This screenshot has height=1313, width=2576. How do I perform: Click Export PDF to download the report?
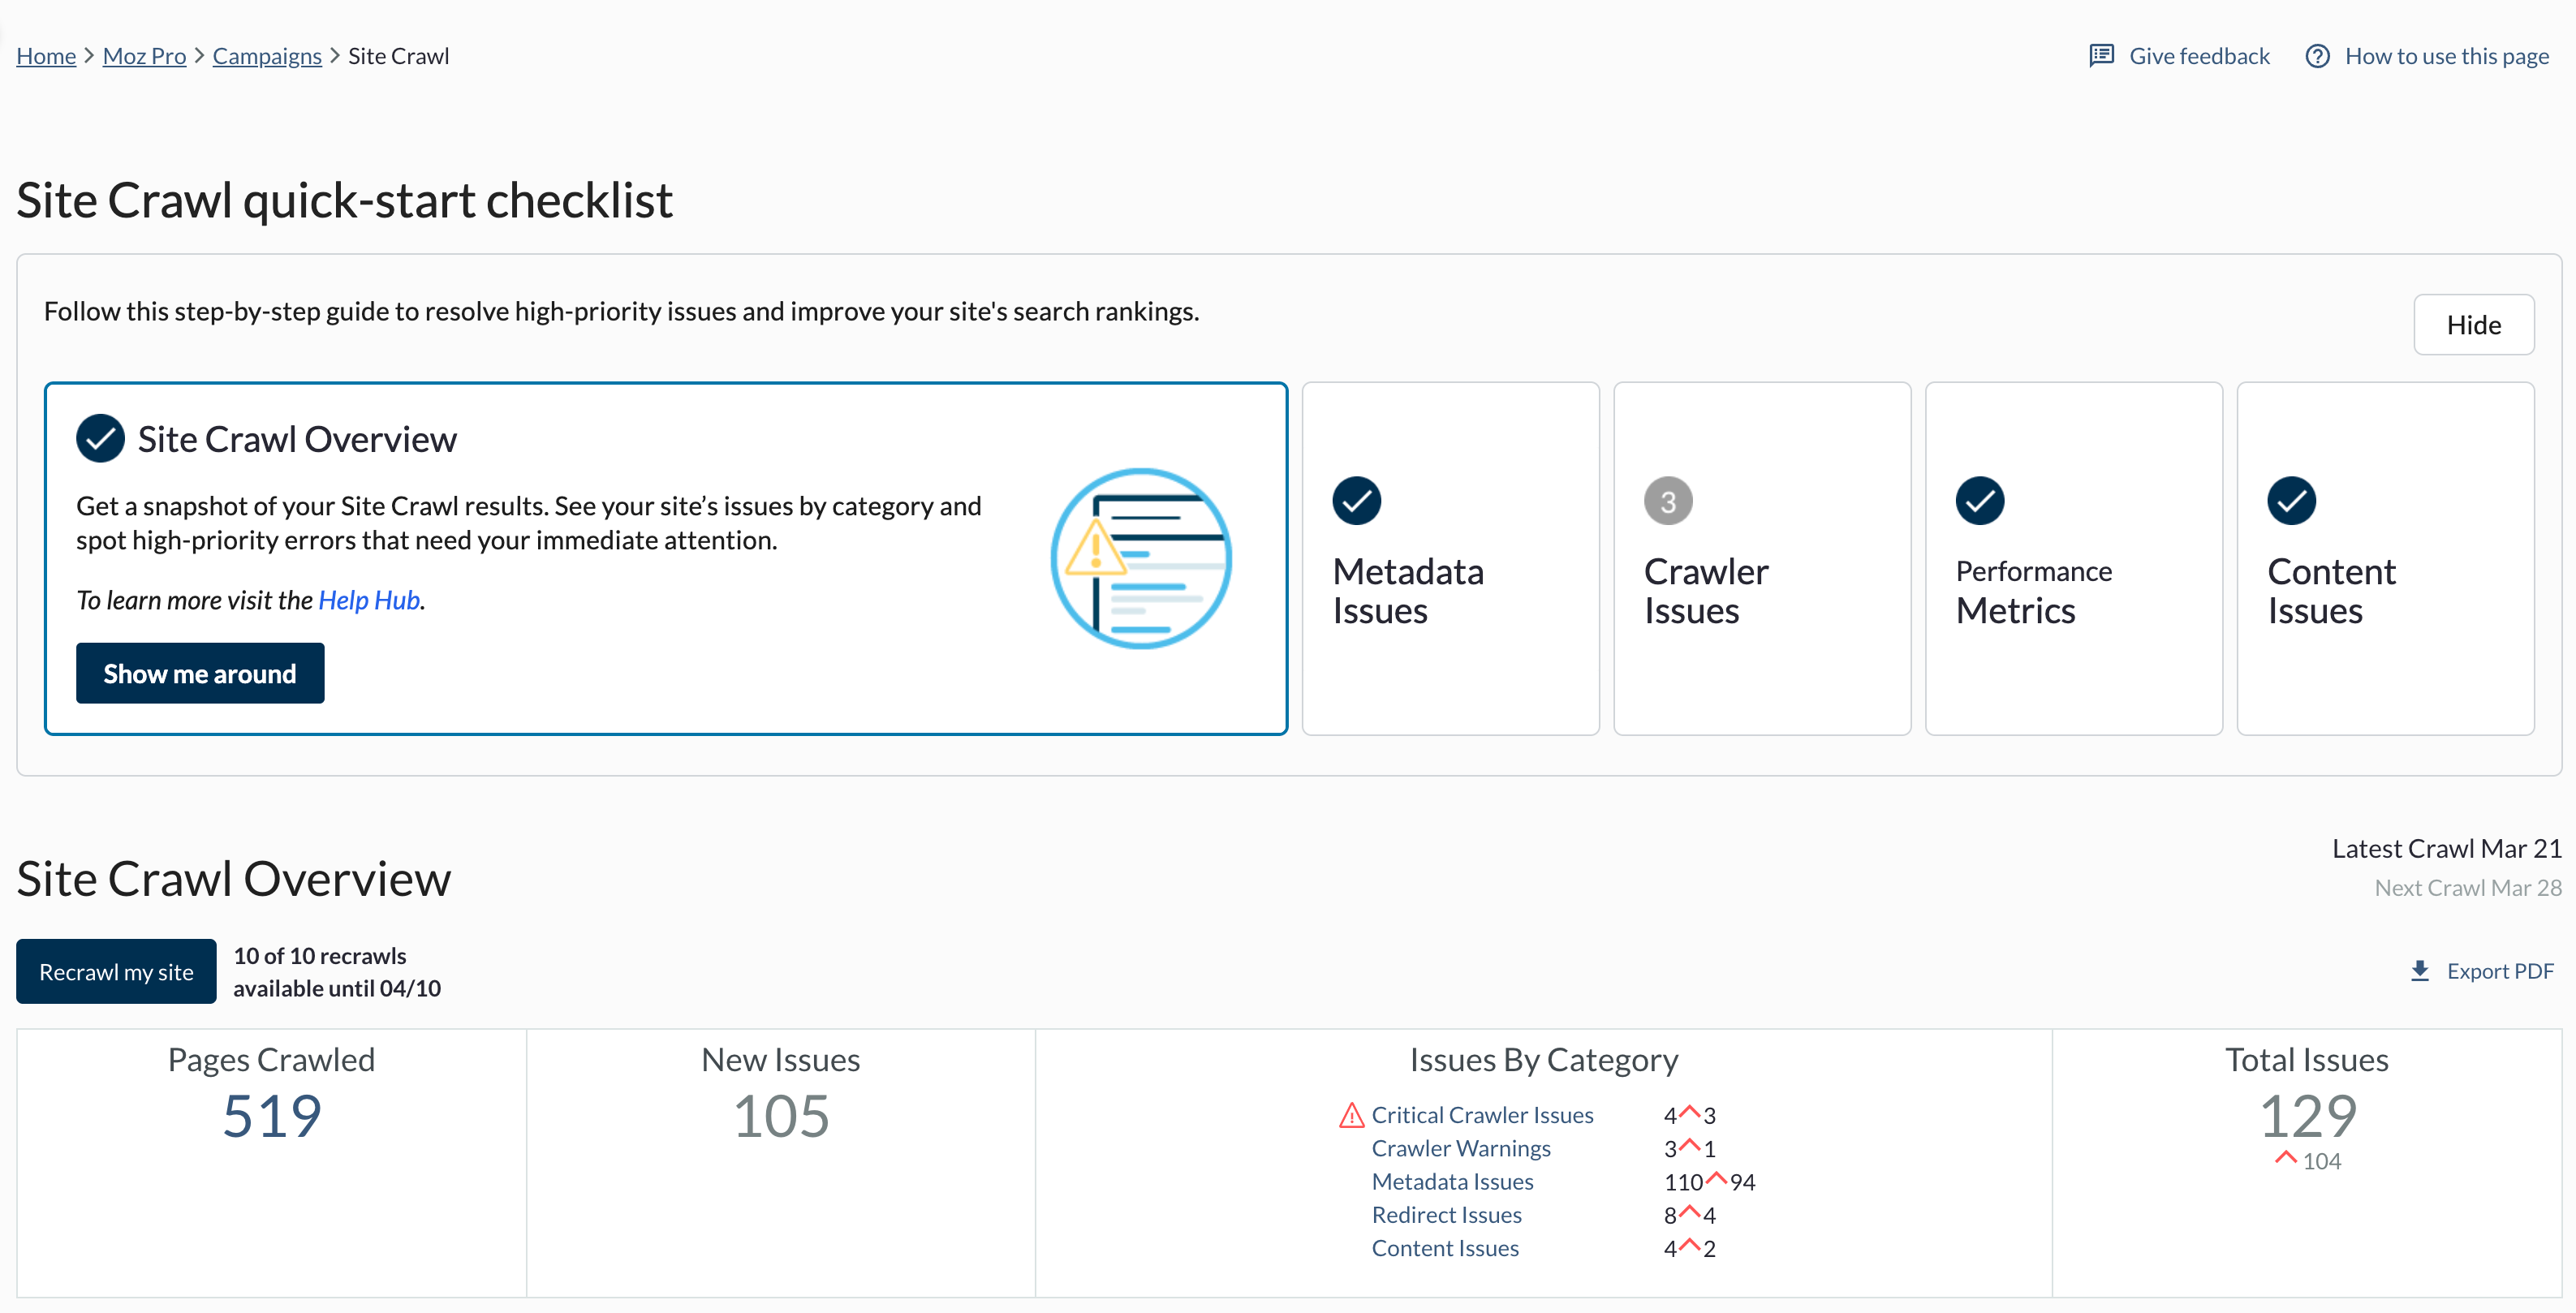click(2500, 970)
